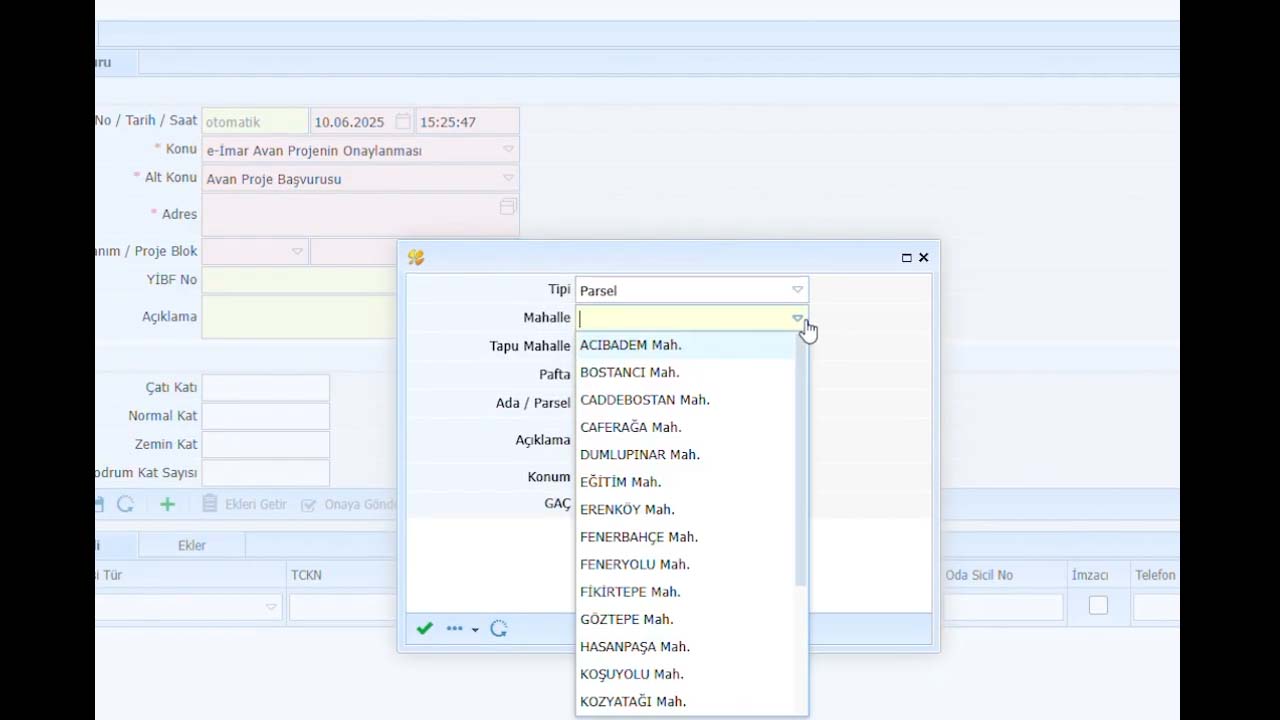Click the Mahalle list scrollbar

(x=800, y=460)
